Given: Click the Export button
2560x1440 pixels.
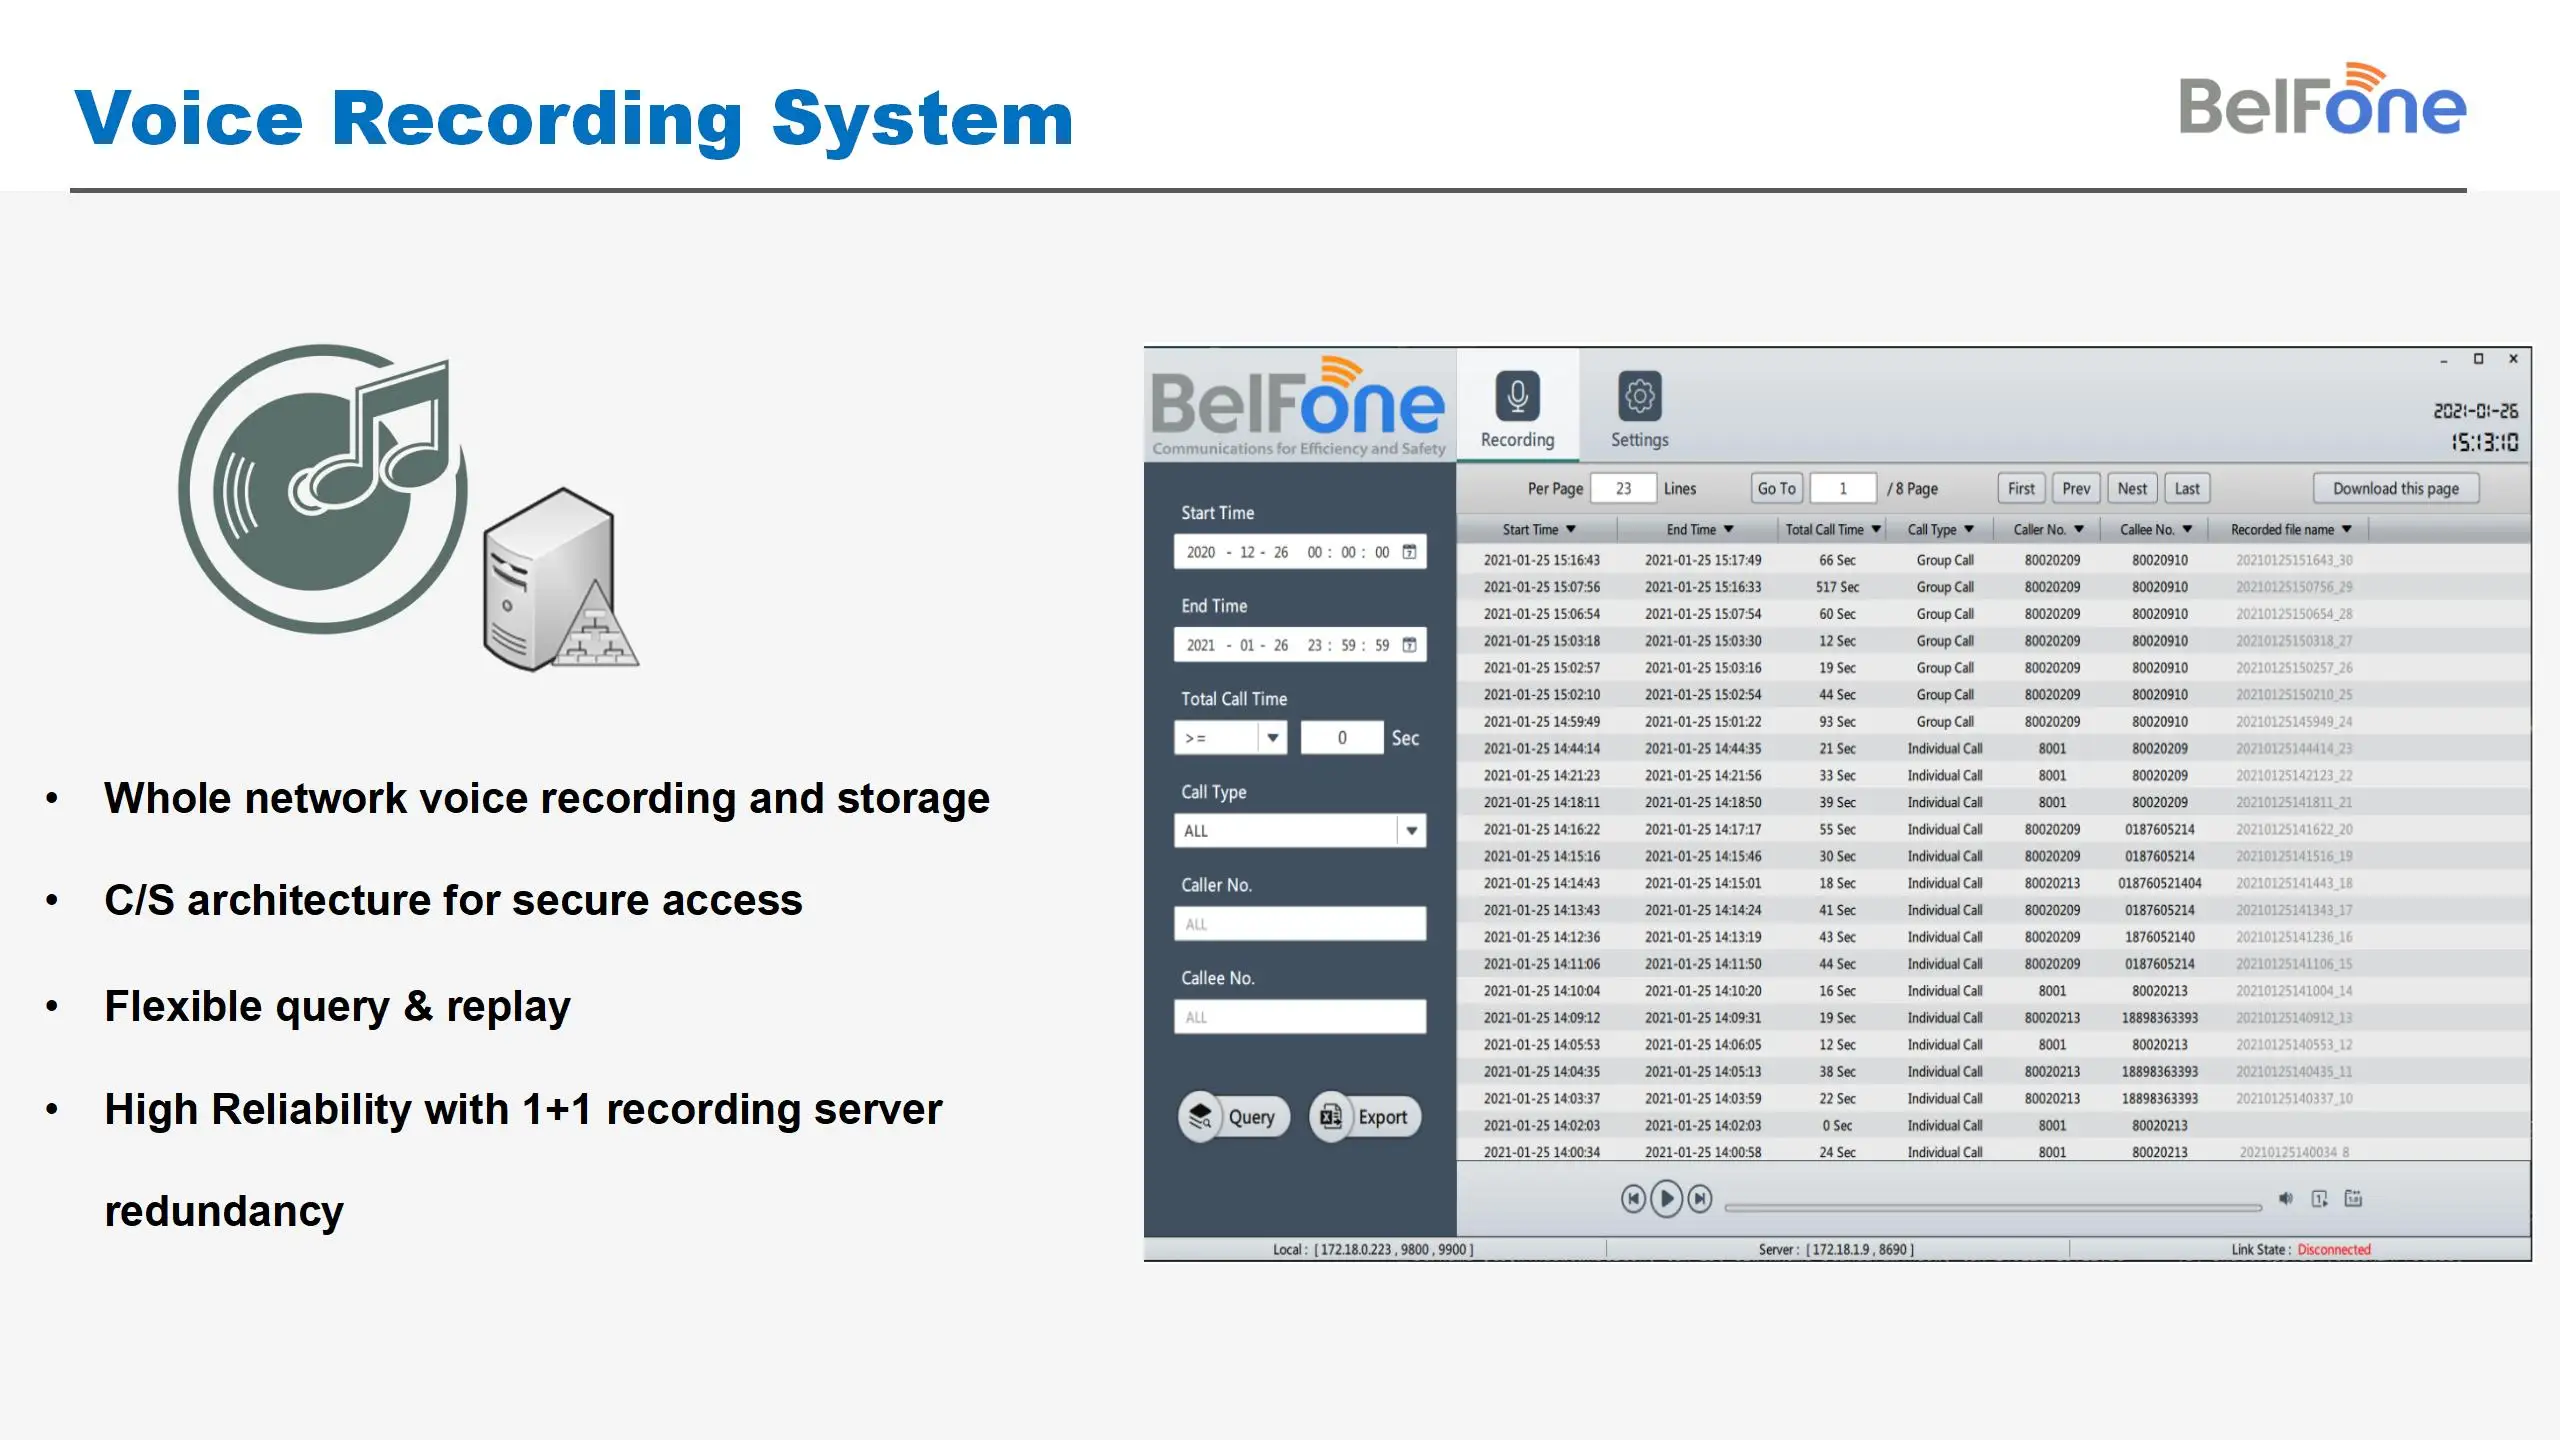Looking at the screenshot, I should click(x=1365, y=1117).
